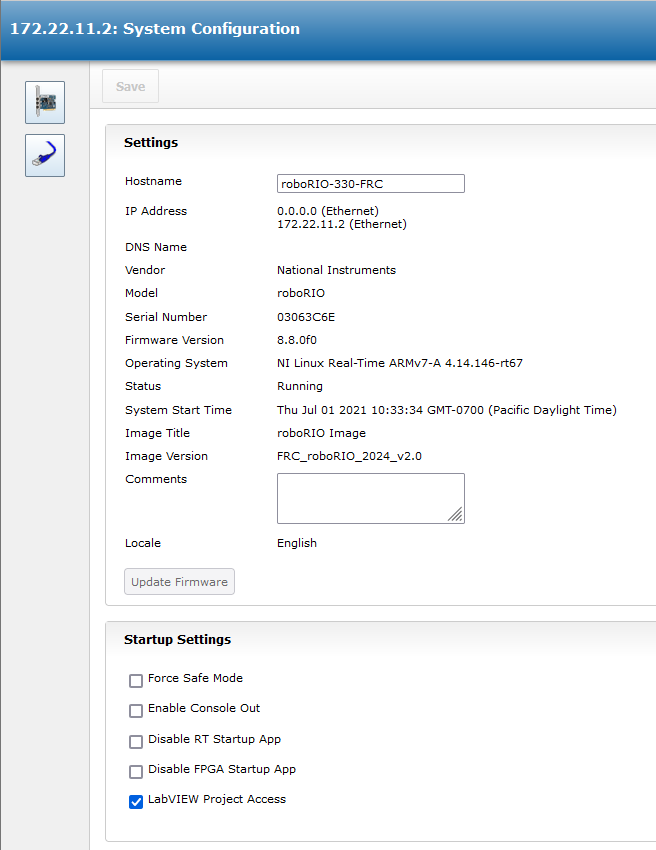Image resolution: width=656 pixels, height=850 pixels.
Task: Click the Startup Settings section header
Action: [x=177, y=640]
